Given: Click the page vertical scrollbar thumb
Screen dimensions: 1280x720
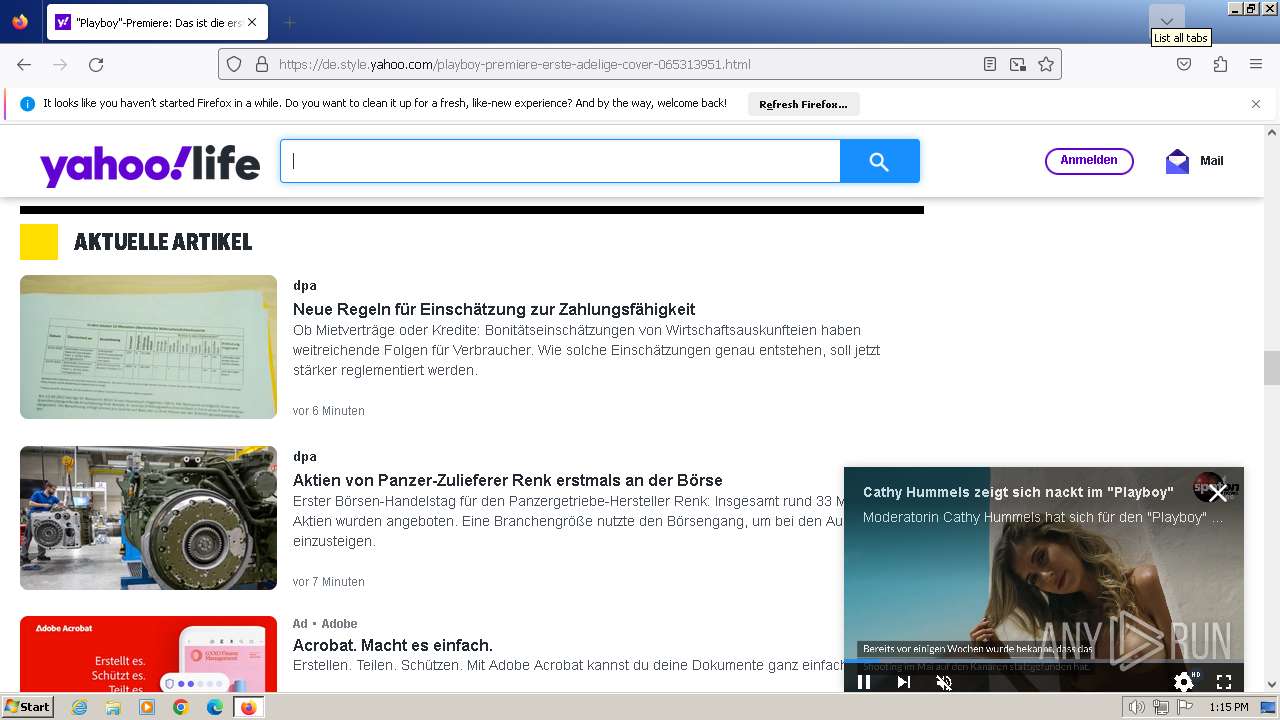Looking at the screenshot, I should pos(1272,368).
